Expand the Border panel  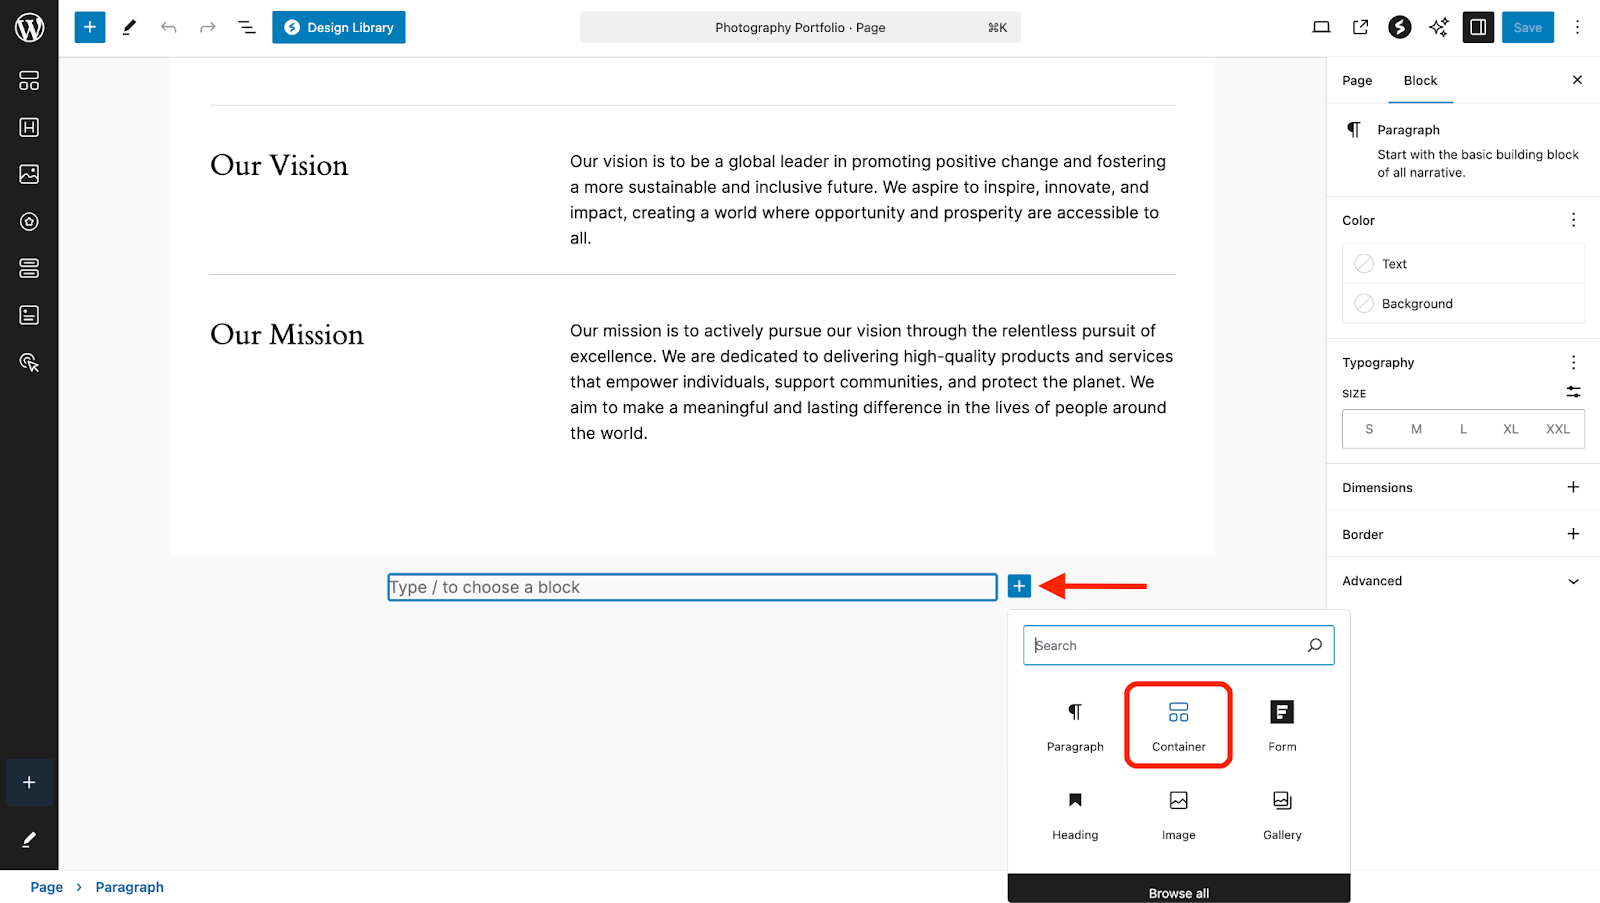[x=1572, y=534]
